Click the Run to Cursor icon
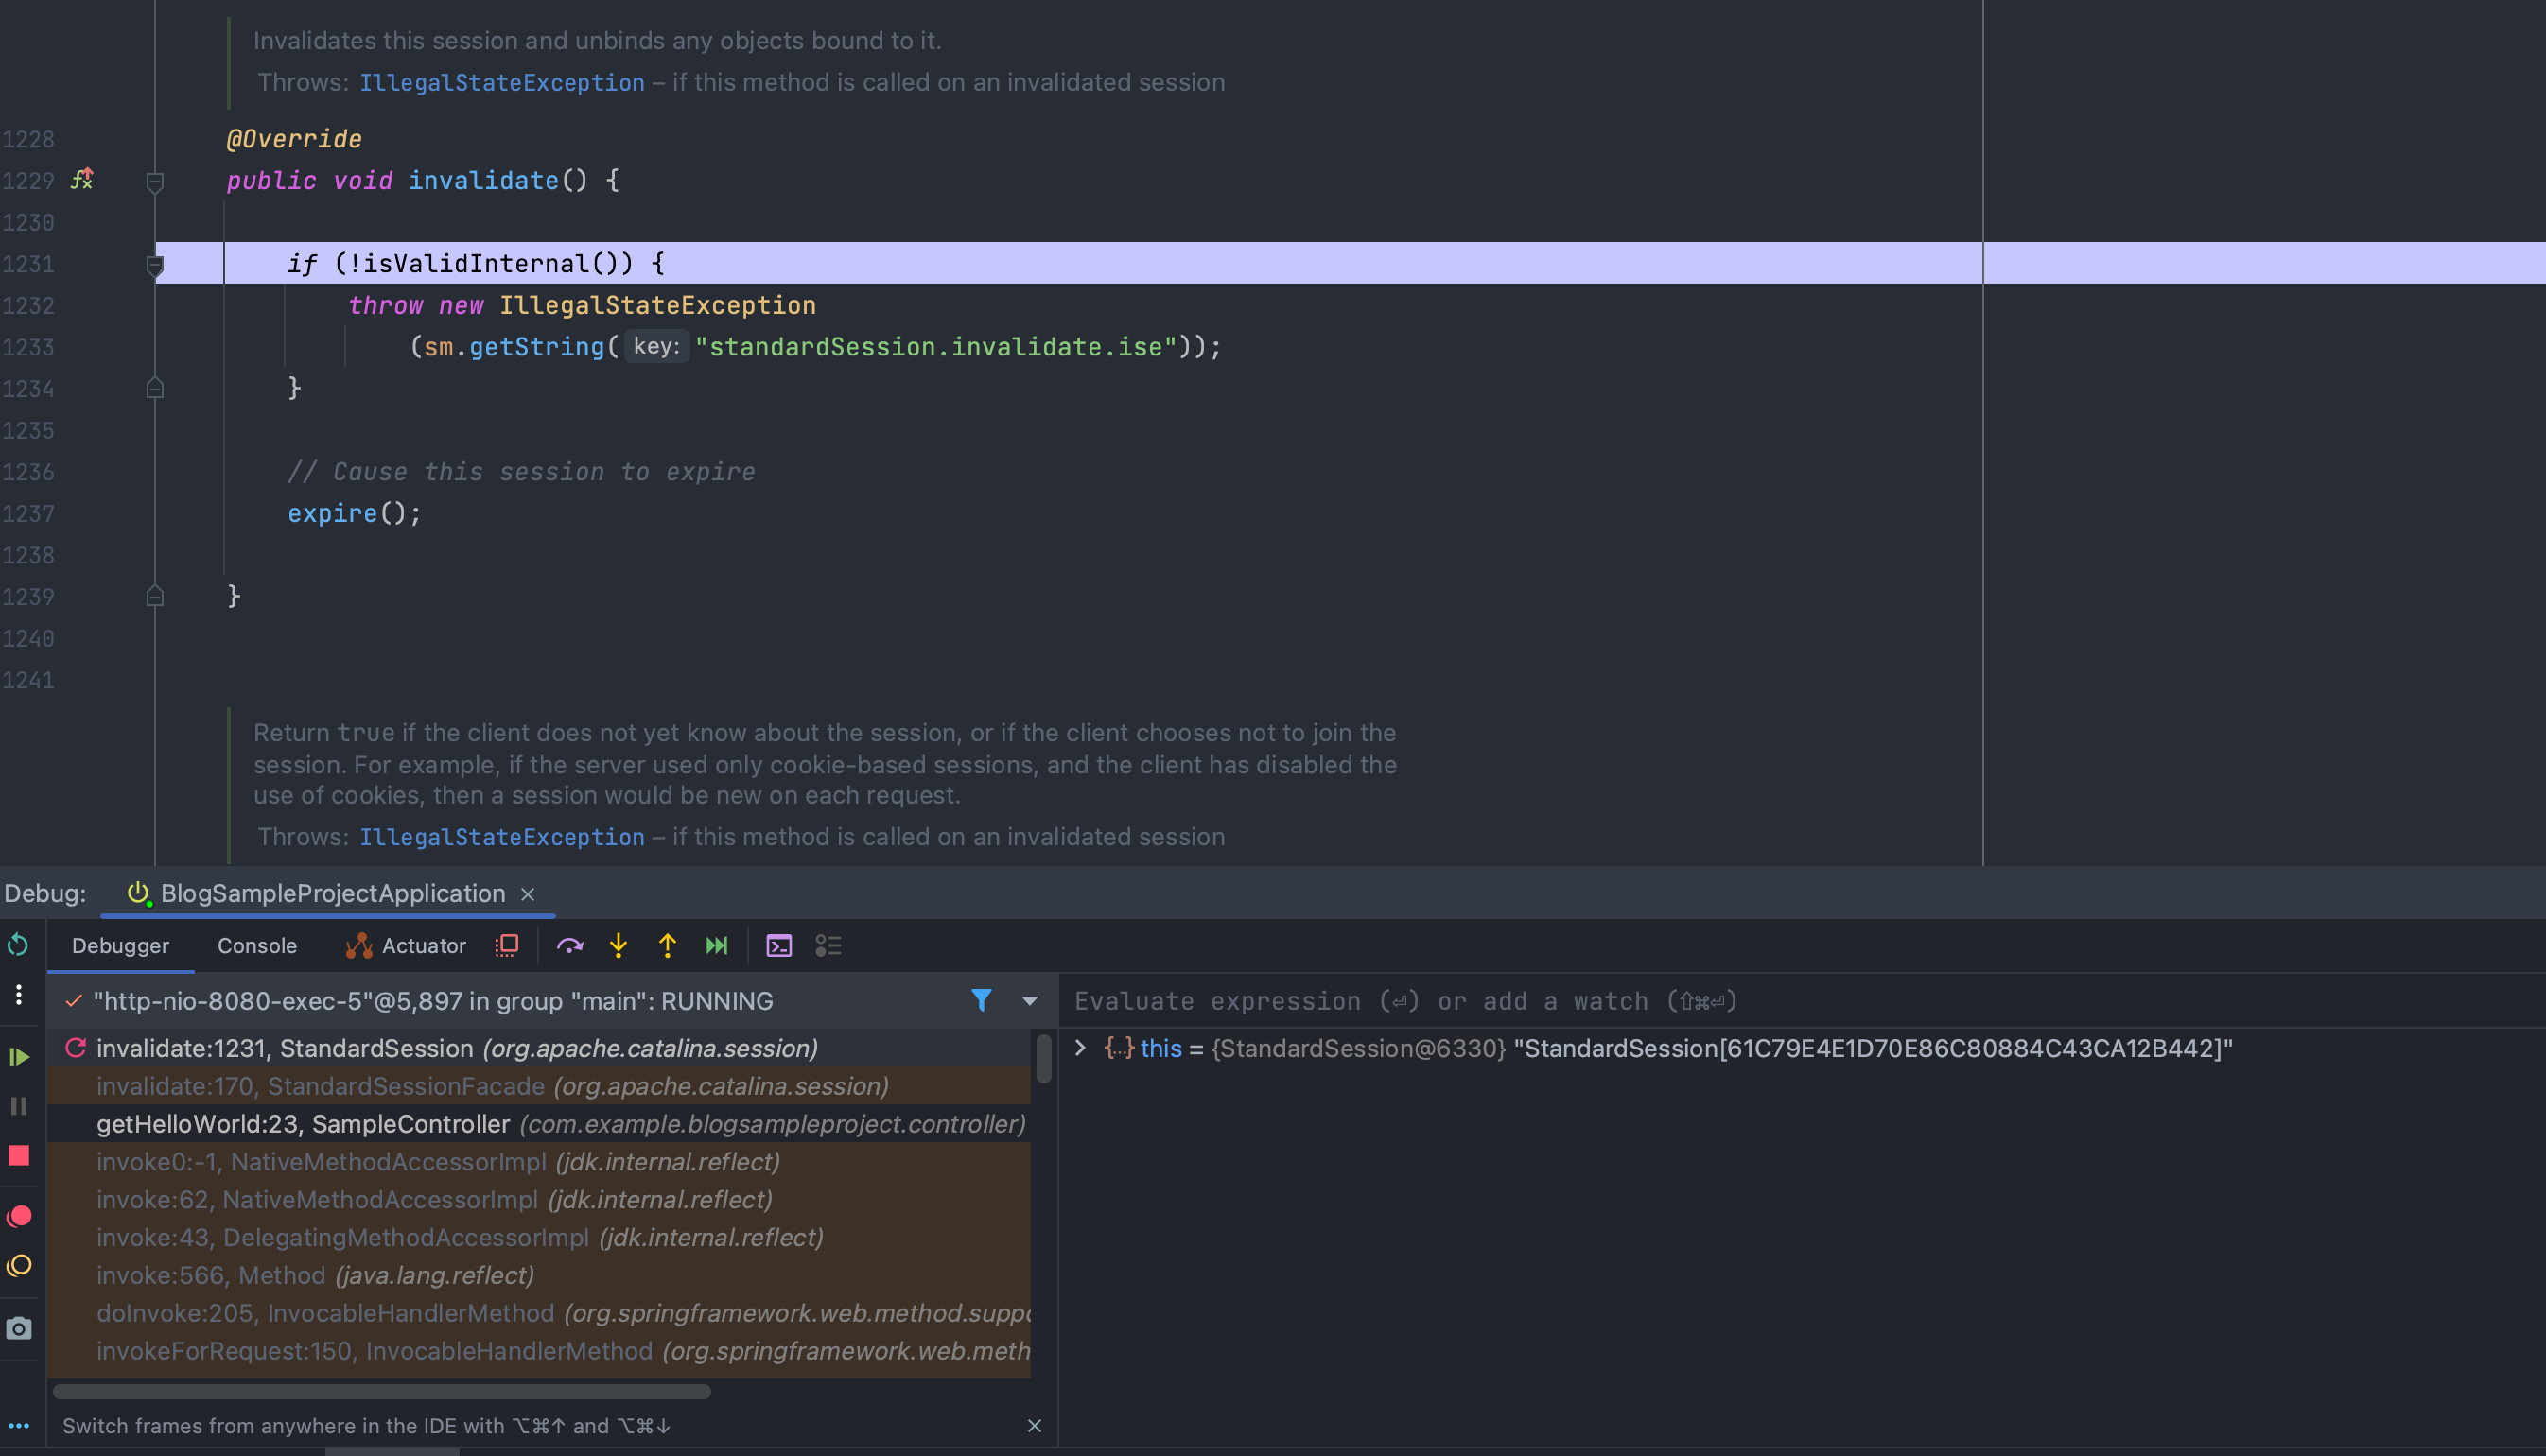 tap(716, 945)
